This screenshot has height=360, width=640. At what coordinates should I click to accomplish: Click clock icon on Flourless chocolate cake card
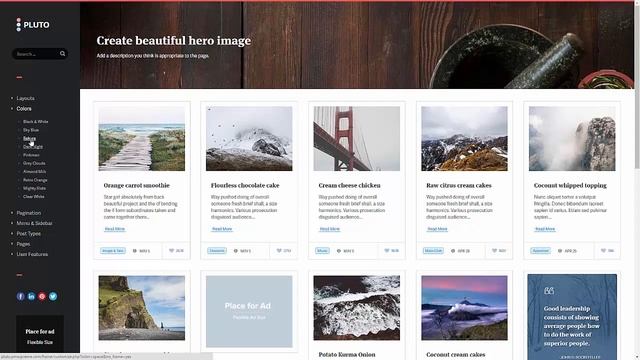[x=236, y=251]
